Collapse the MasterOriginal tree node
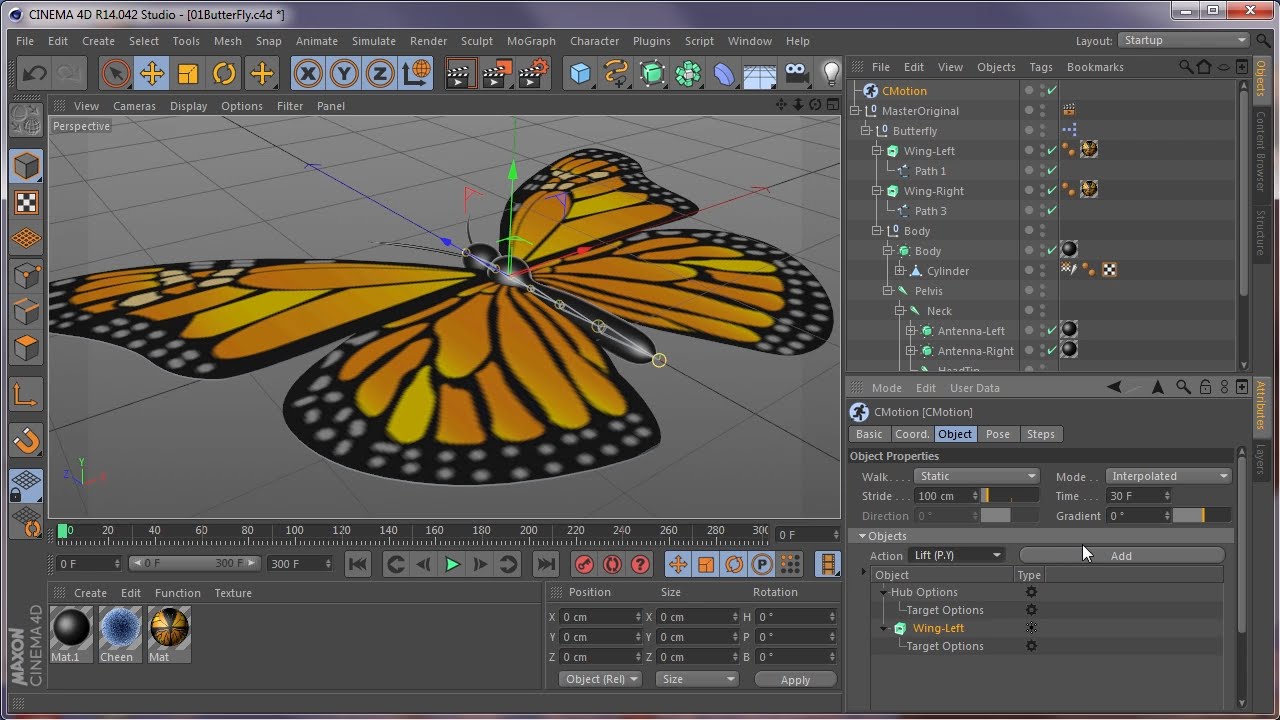 click(856, 111)
